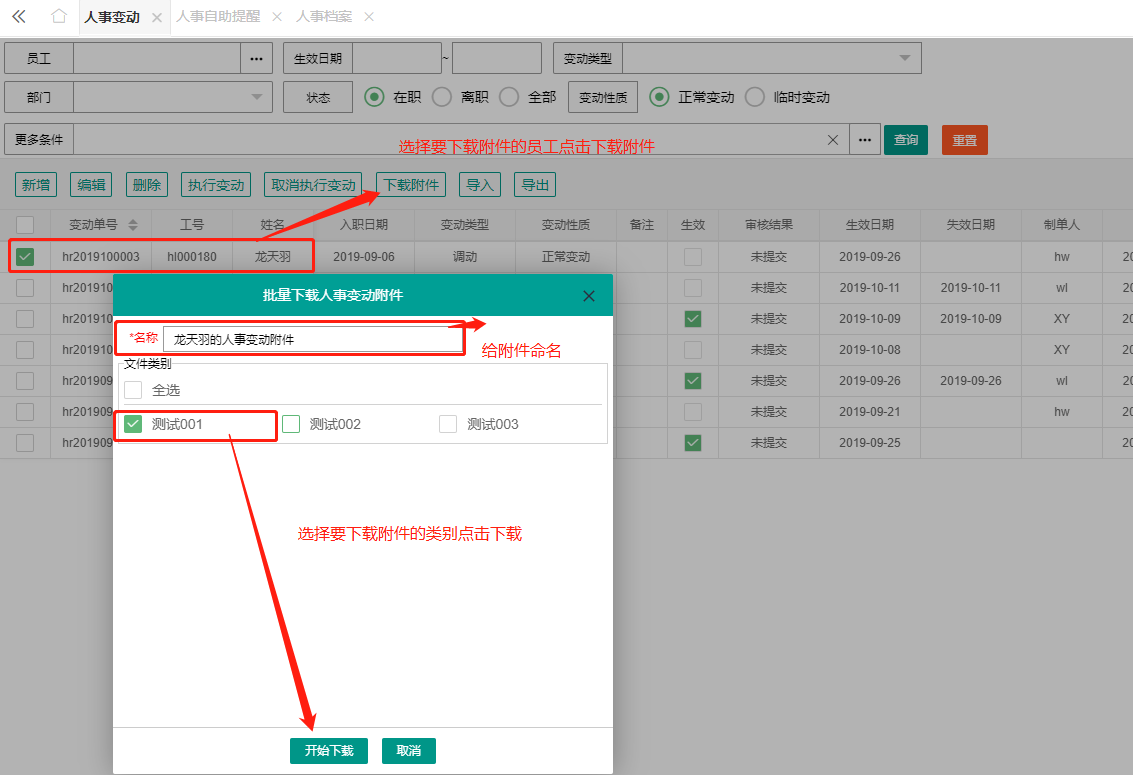Open the 部门 dropdown list

(x=256, y=97)
